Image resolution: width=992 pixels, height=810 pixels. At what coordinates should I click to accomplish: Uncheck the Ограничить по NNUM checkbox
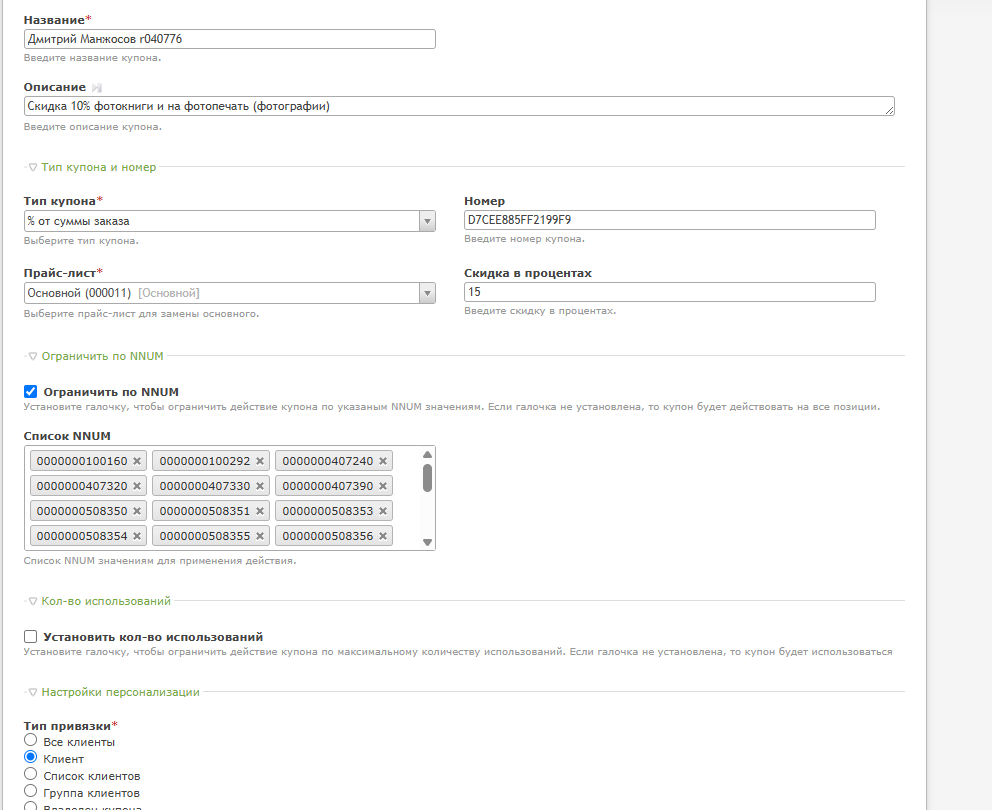[30, 392]
